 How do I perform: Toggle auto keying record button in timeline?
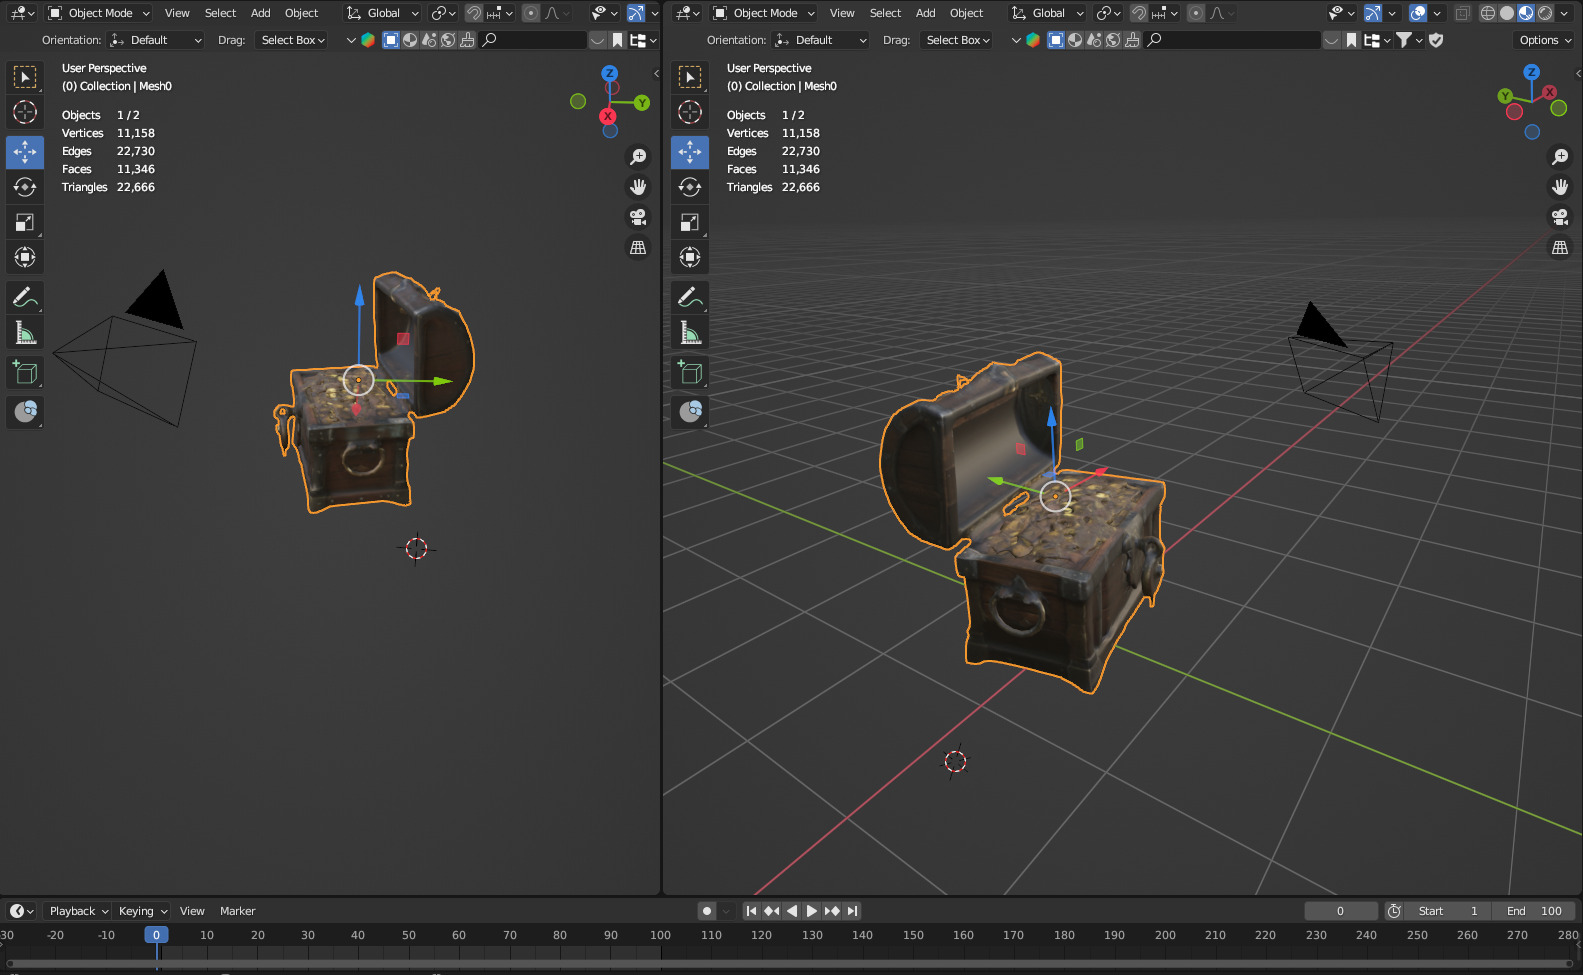pyautogui.click(x=706, y=911)
